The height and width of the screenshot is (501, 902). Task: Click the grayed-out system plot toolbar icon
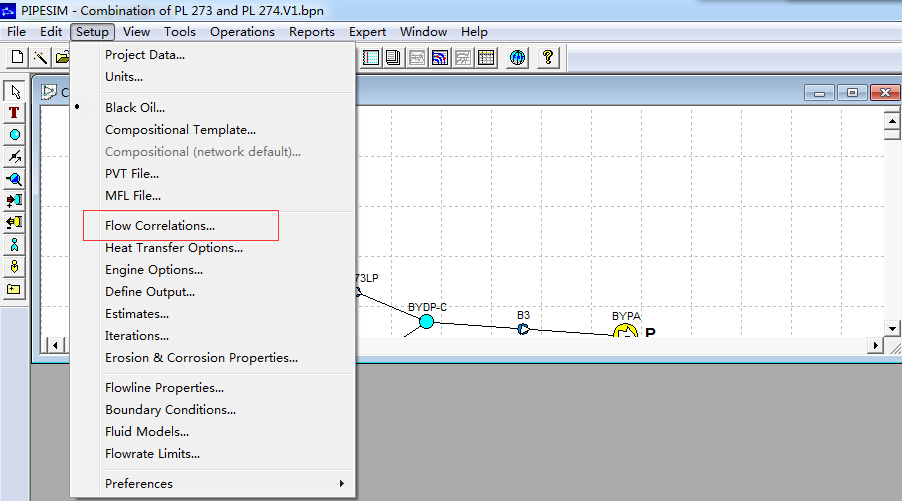pos(463,58)
